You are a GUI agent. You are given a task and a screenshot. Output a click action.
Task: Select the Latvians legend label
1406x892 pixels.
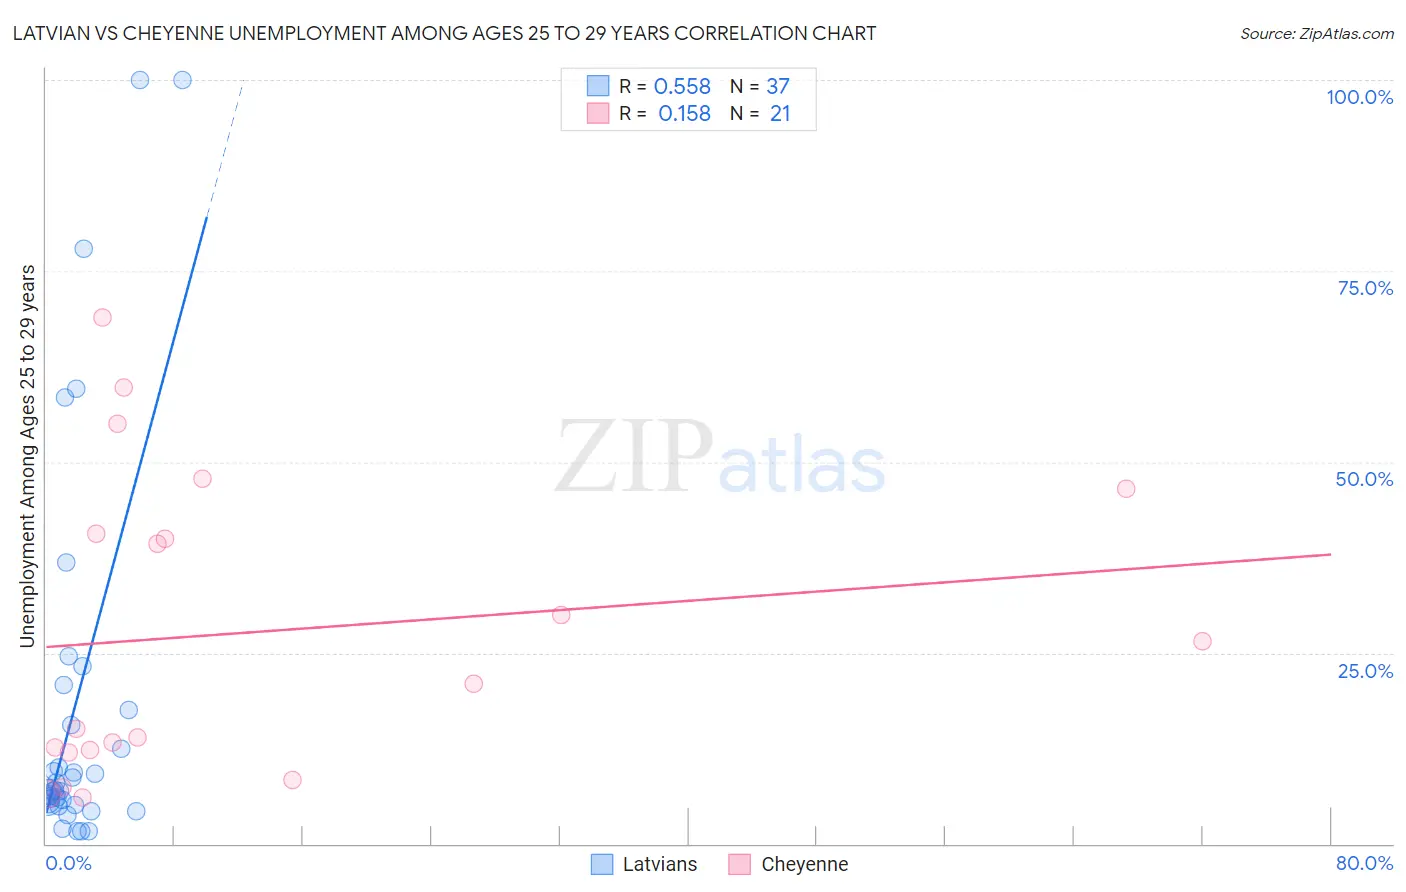(x=659, y=865)
